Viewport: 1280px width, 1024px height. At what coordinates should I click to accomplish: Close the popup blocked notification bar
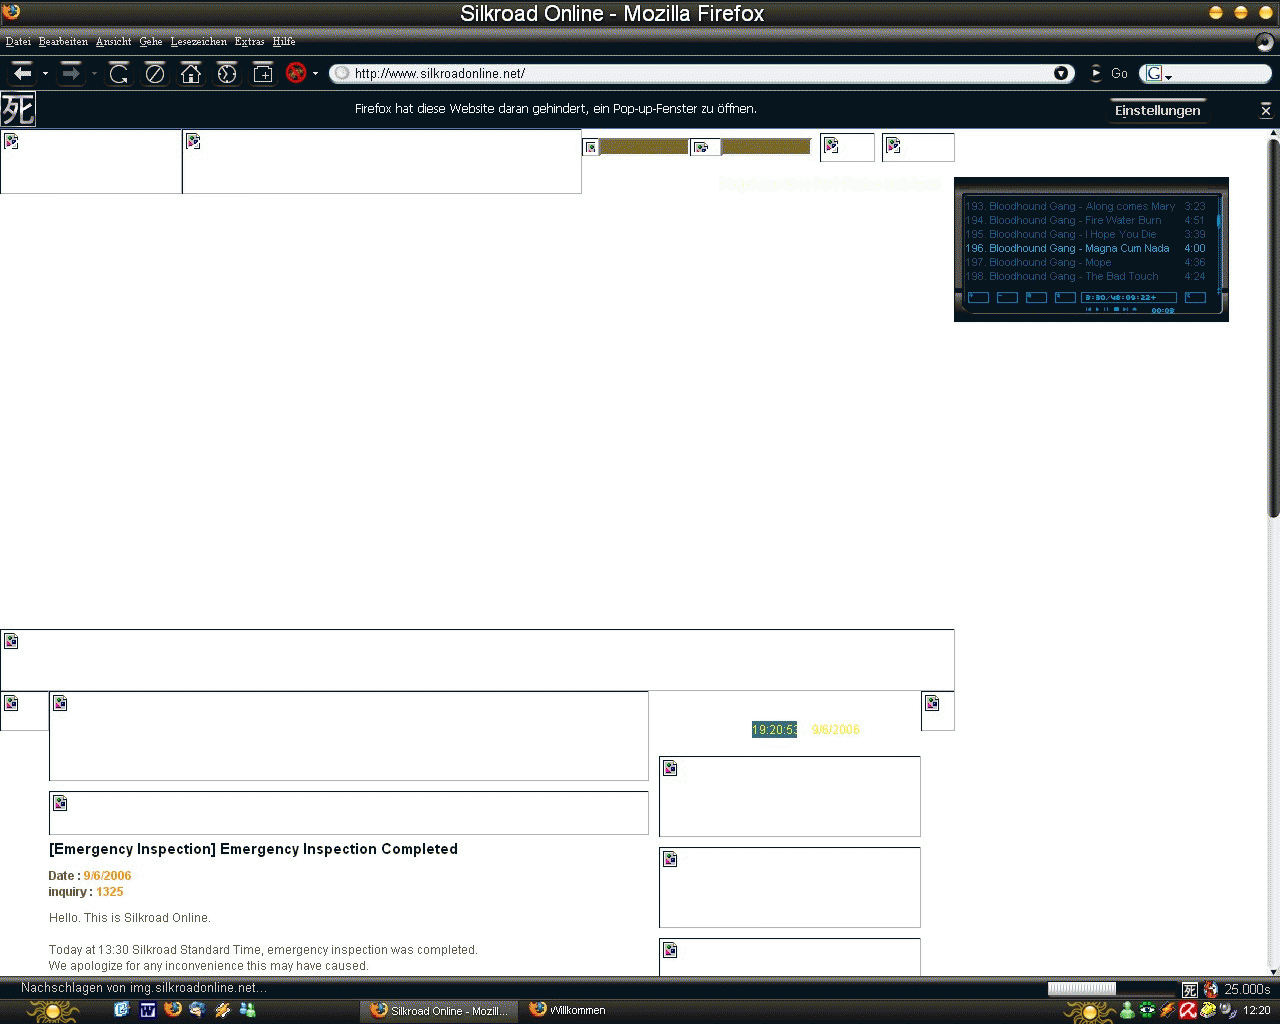tap(1266, 110)
